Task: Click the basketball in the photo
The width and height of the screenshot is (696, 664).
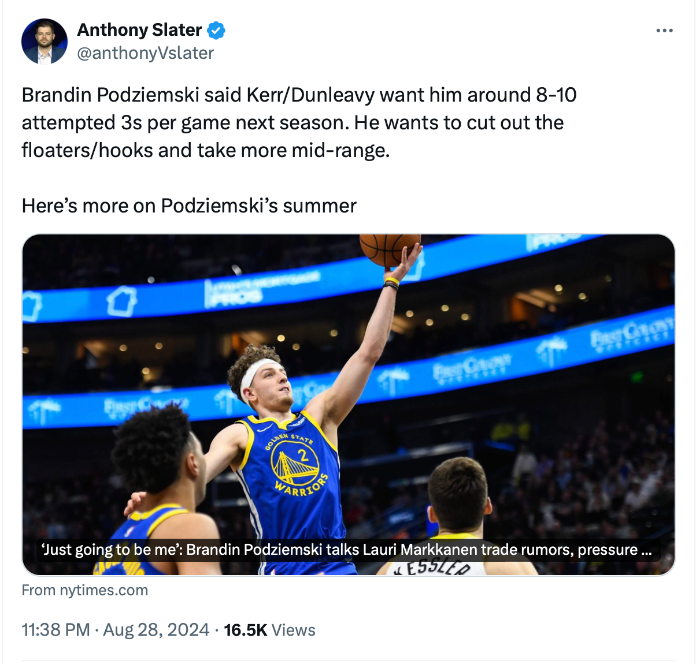Action: [388, 248]
